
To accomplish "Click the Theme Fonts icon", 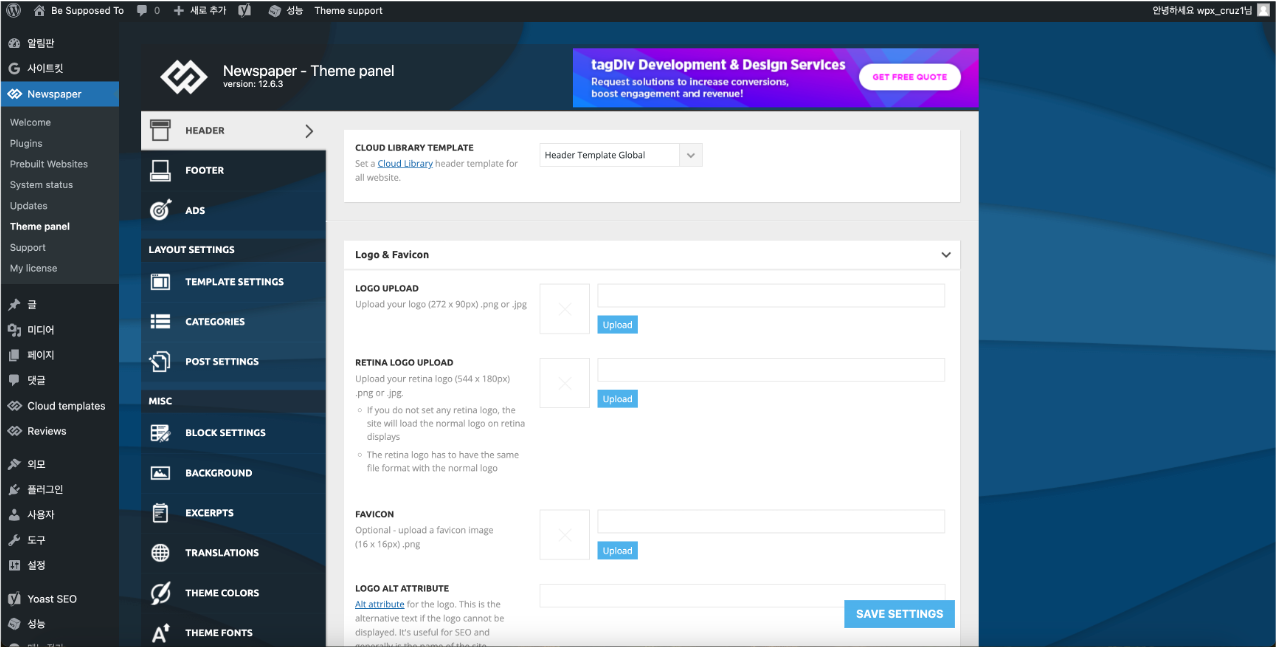I will point(160,633).
